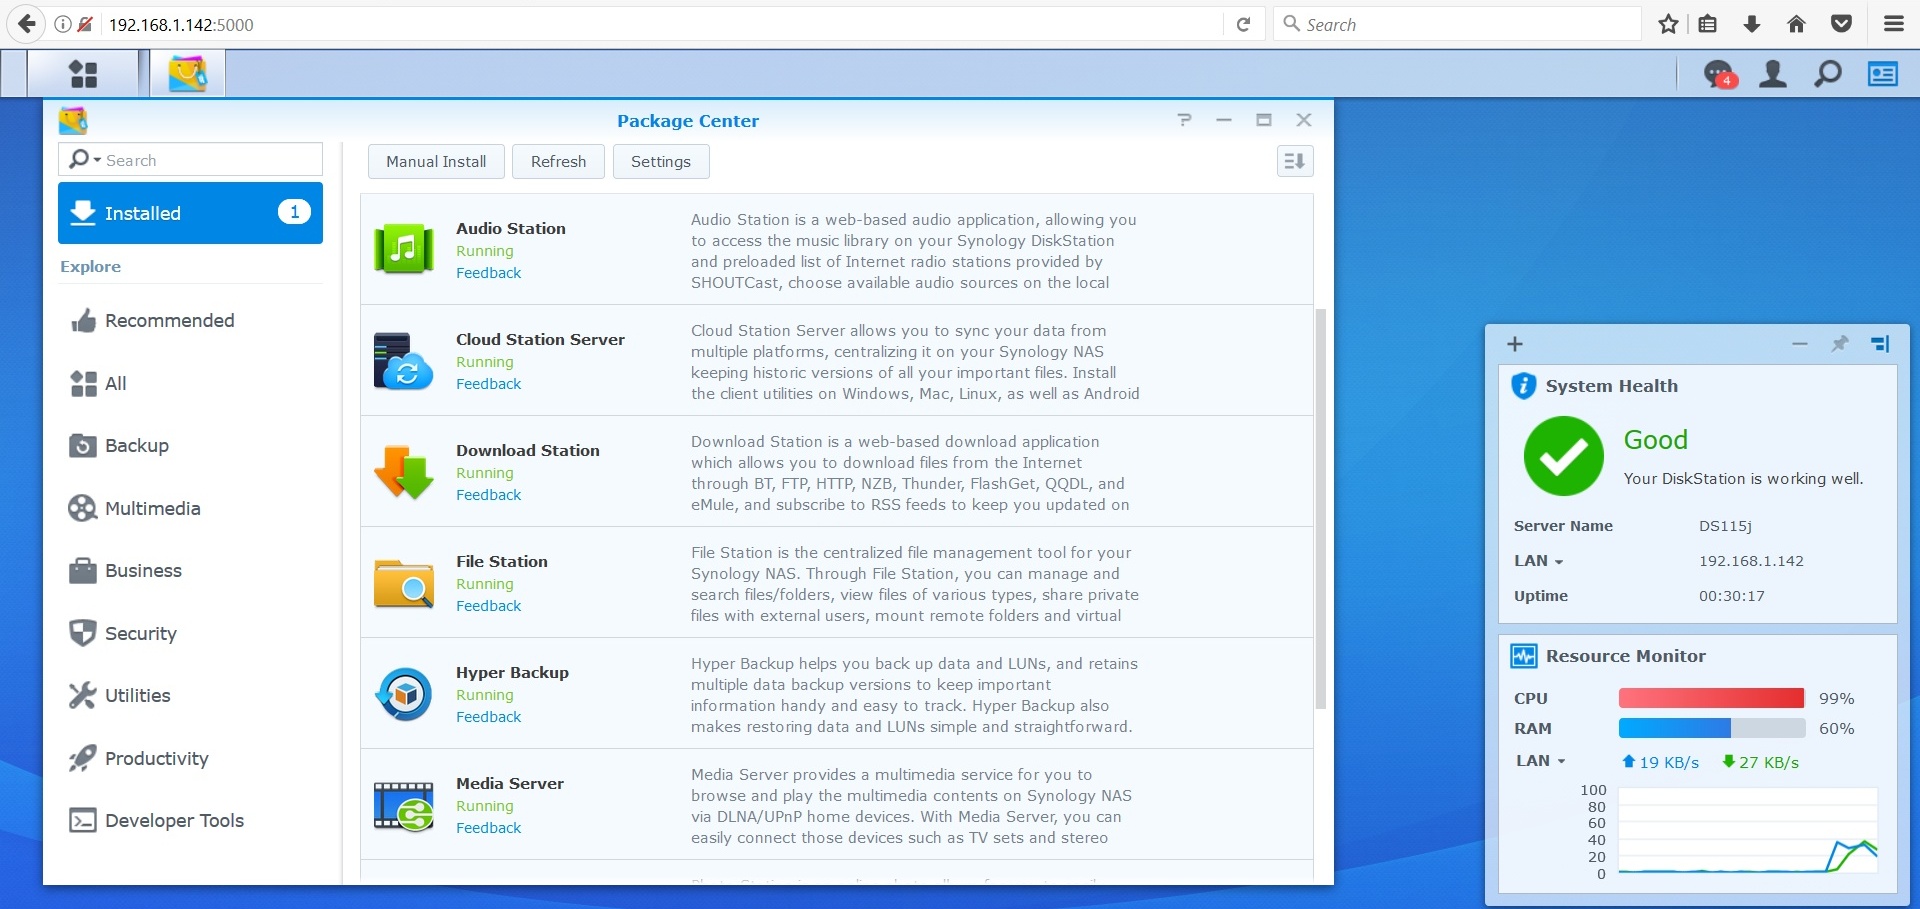1920x909 pixels.
Task: Click the Hyper Backup package title
Action: (512, 673)
